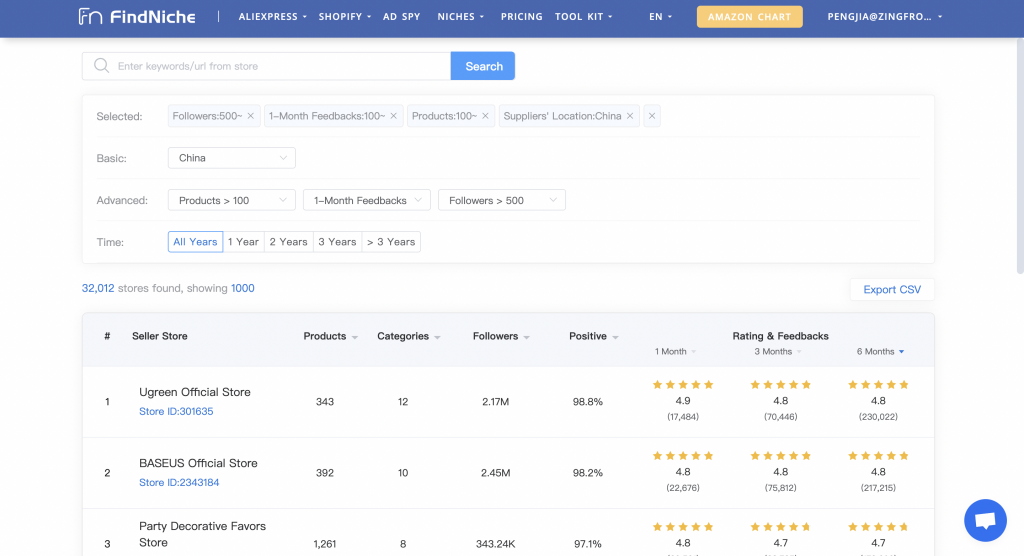Viewport: 1024px width, 556px height.
Task: Open the EN language selector
Action: click(x=660, y=16)
